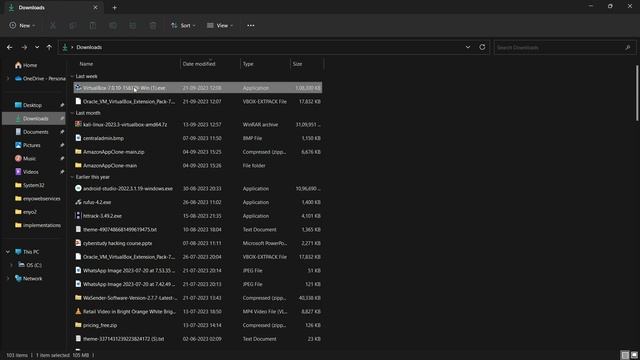Viewport: 640px width, 360px height.
Task: Click the cyberstudy hacking course pptx icon
Action: tap(78, 243)
